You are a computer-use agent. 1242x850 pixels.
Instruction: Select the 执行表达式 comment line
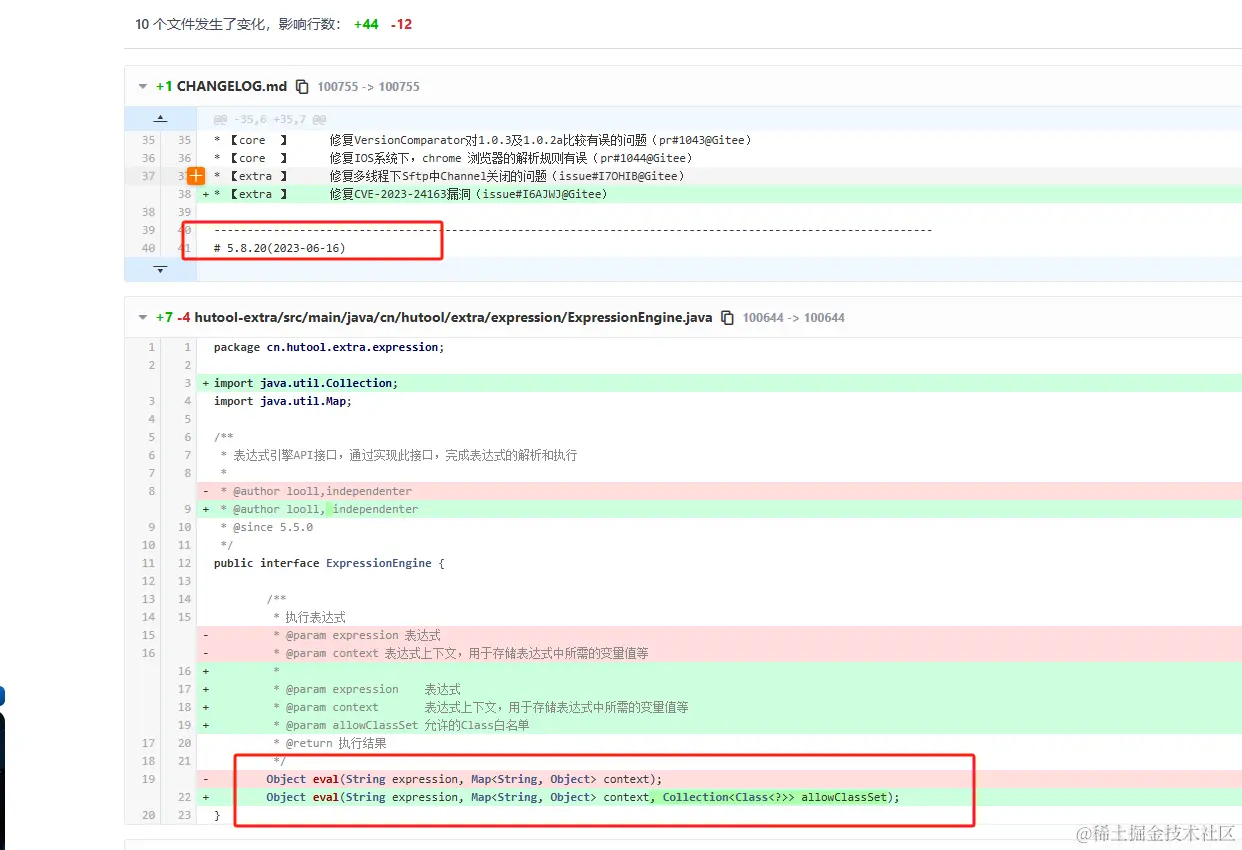pos(309,617)
